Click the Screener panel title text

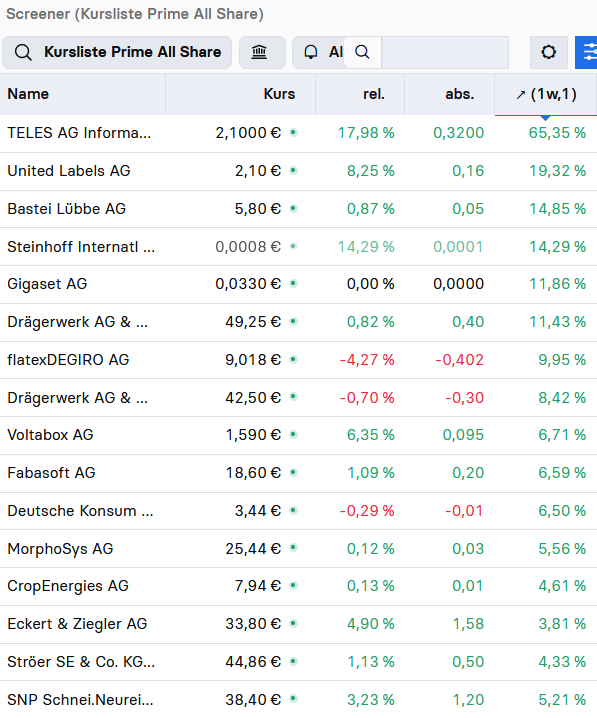click(135, 14)
